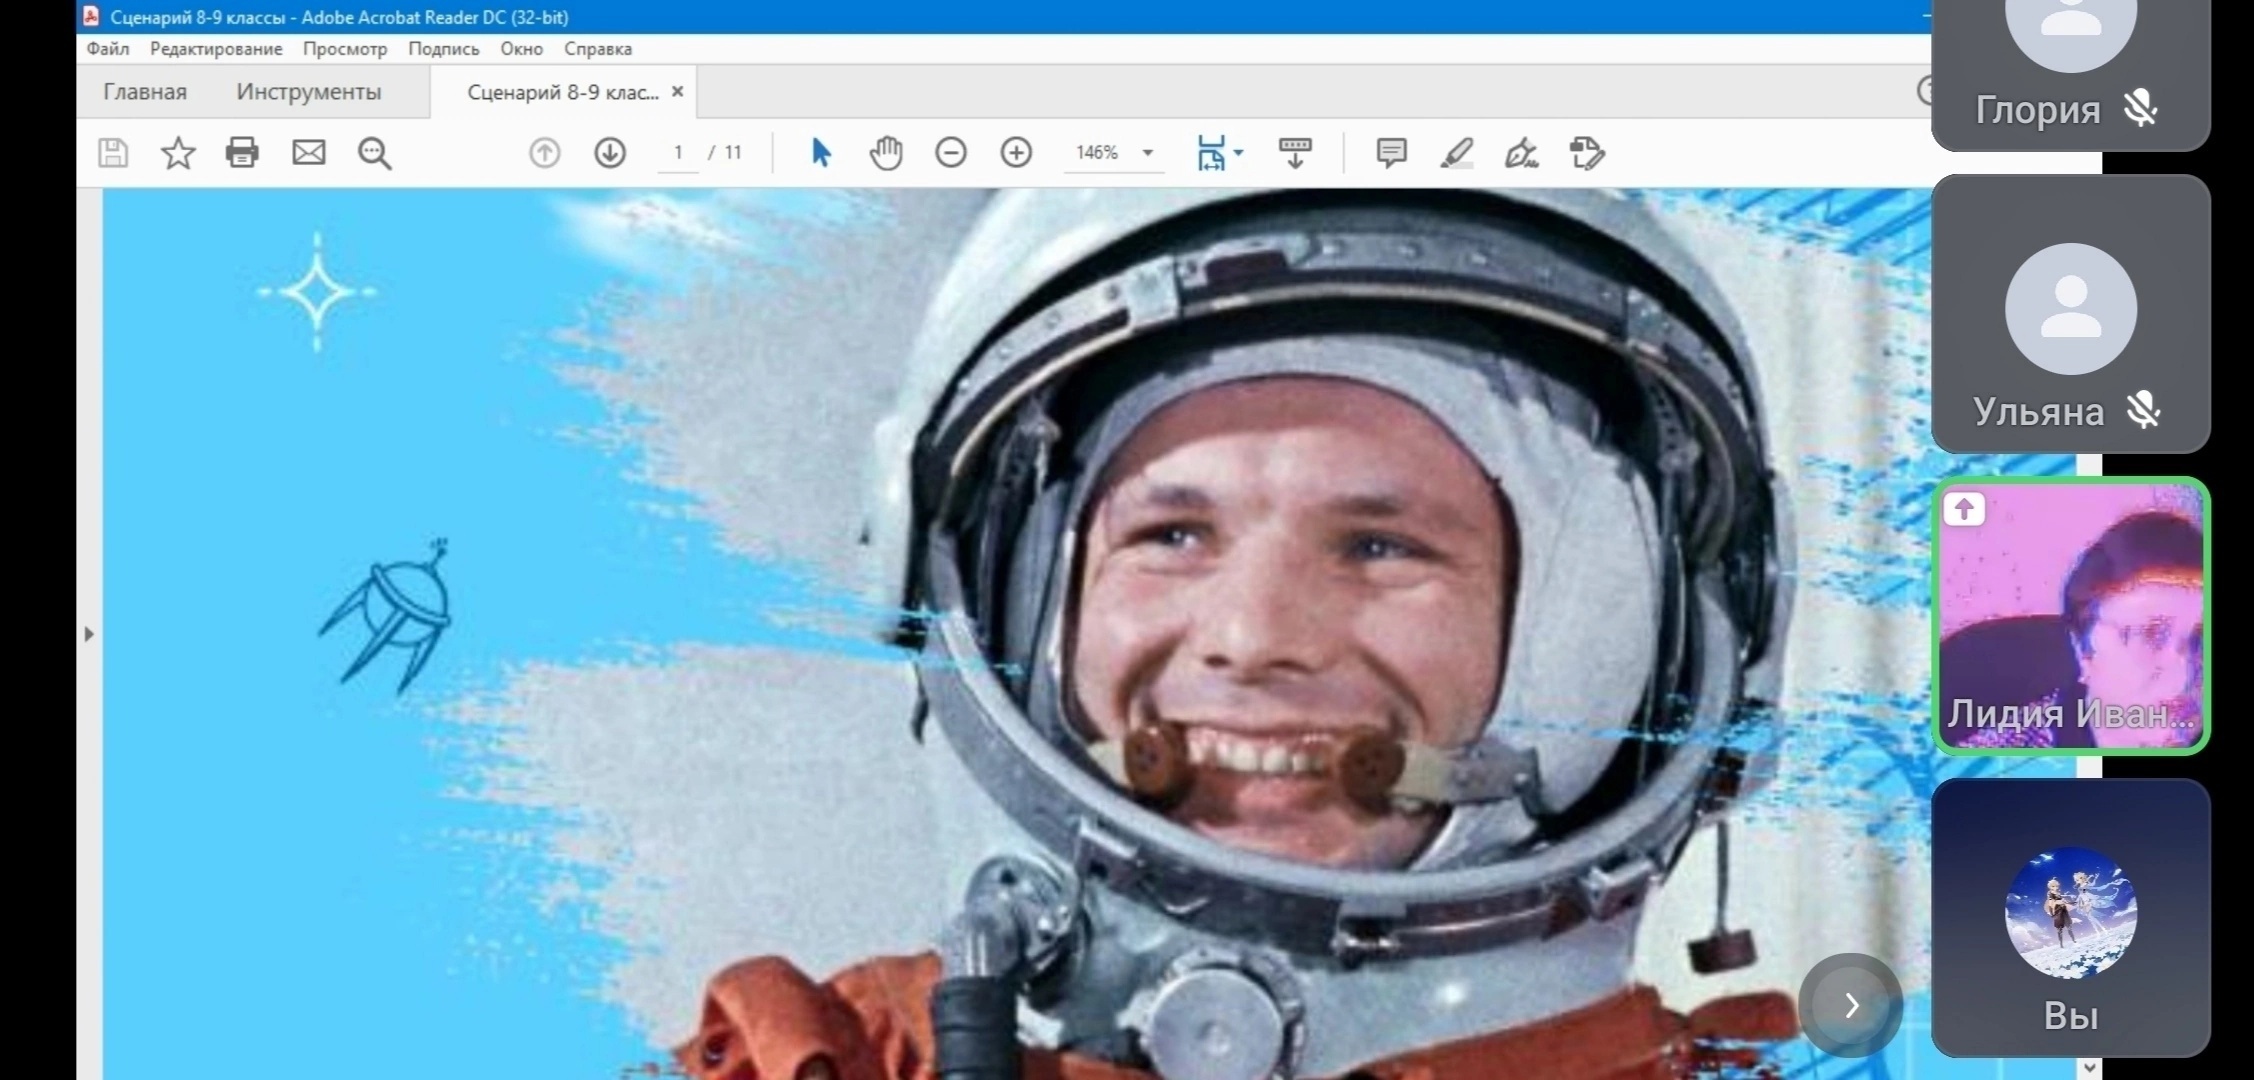
Task: Open the Редактирование menu
Action: click(x=216, y=49)
